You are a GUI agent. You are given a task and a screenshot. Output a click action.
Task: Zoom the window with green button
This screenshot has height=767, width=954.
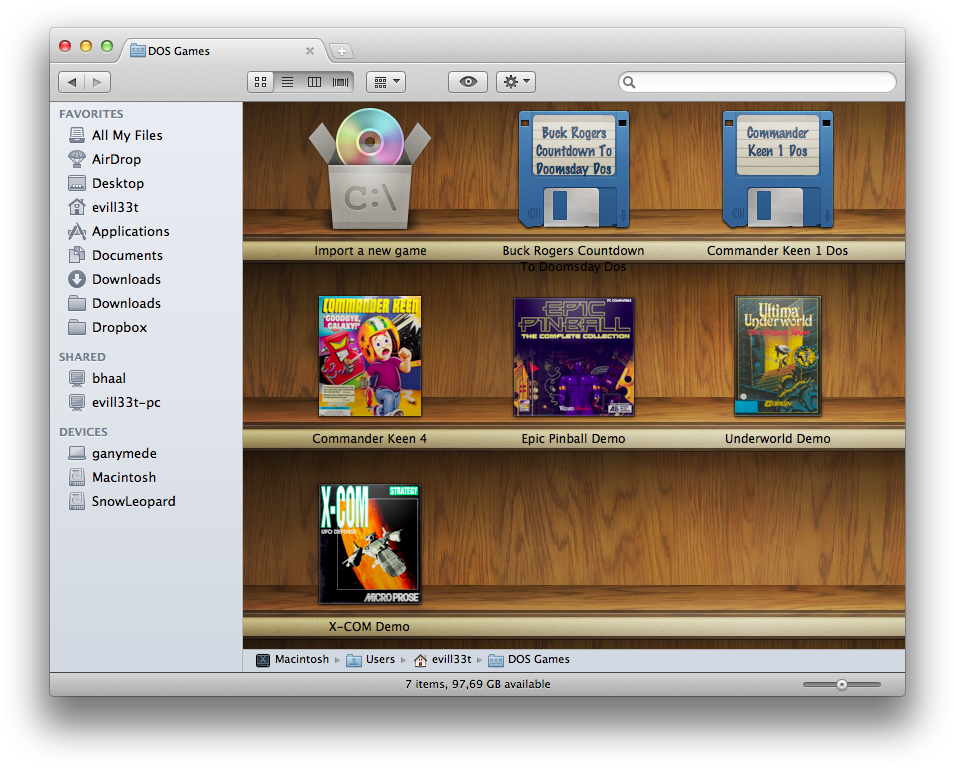coord(107,46)
